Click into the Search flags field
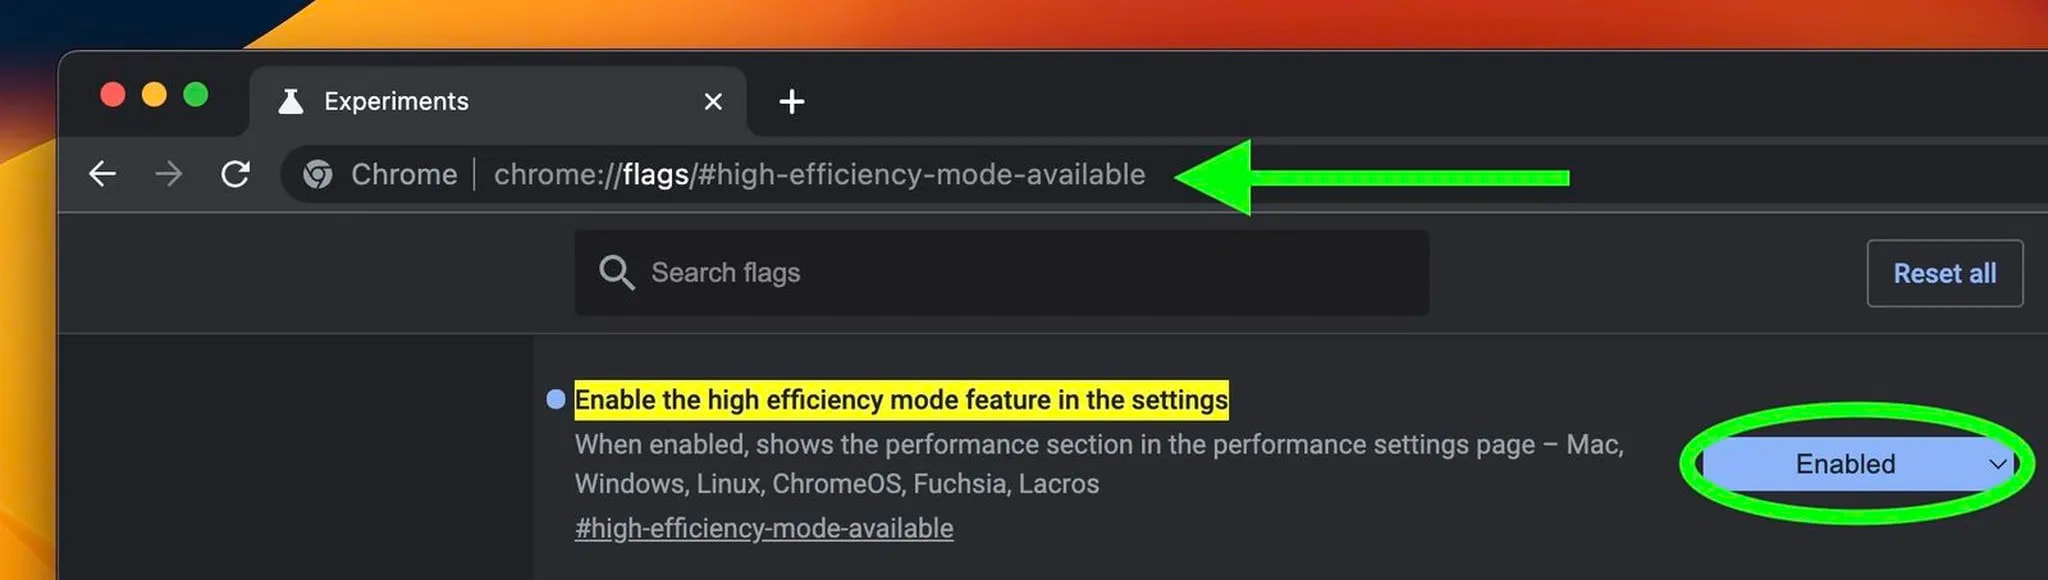 [1000, 272]
